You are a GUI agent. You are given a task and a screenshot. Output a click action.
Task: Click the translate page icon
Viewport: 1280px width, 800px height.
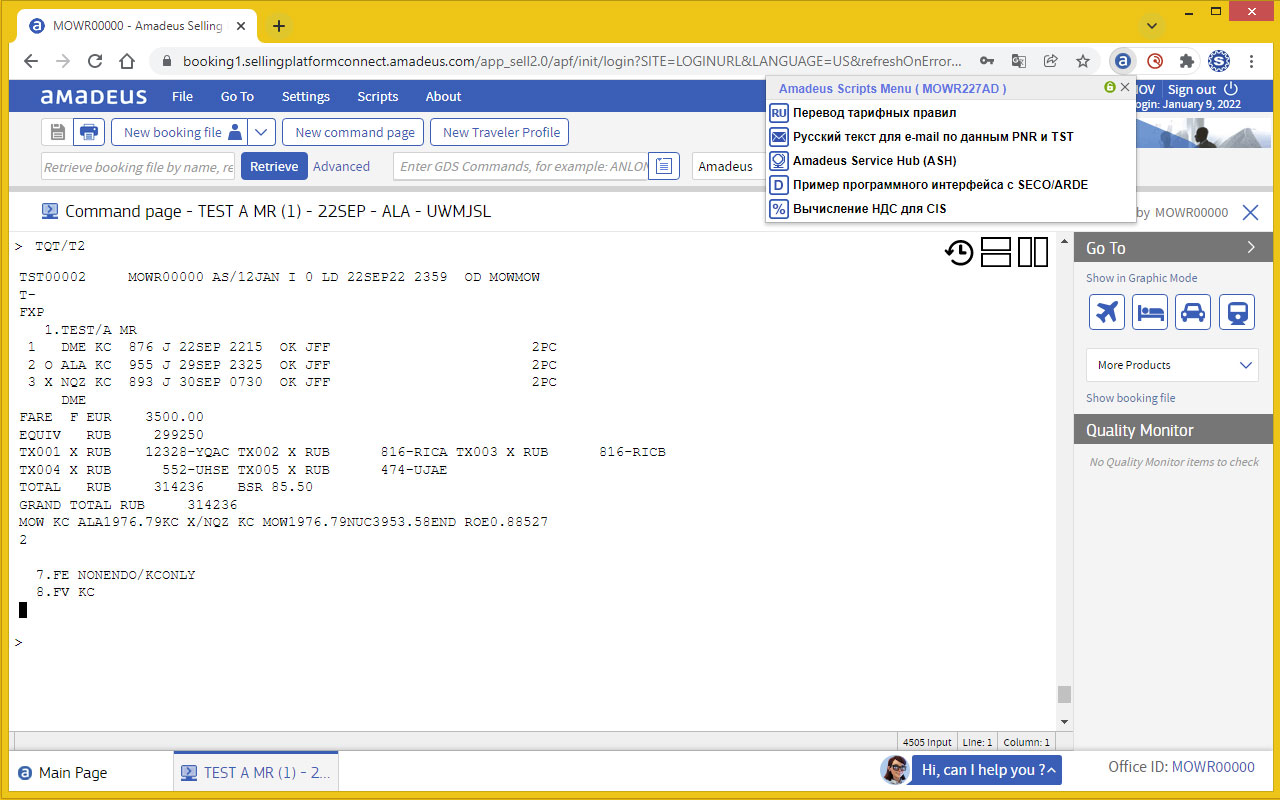click(1019, 61)
